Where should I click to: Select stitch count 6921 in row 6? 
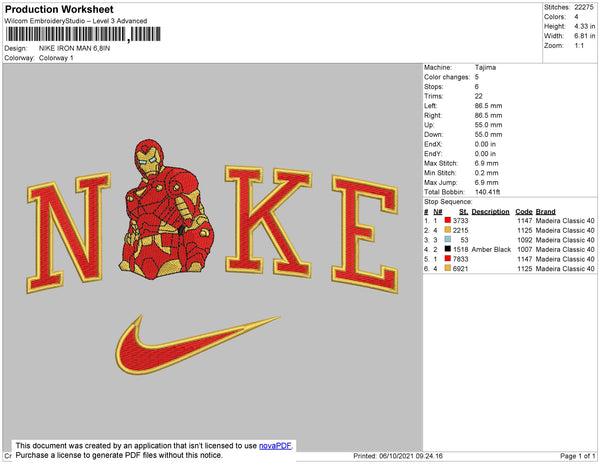461,269
